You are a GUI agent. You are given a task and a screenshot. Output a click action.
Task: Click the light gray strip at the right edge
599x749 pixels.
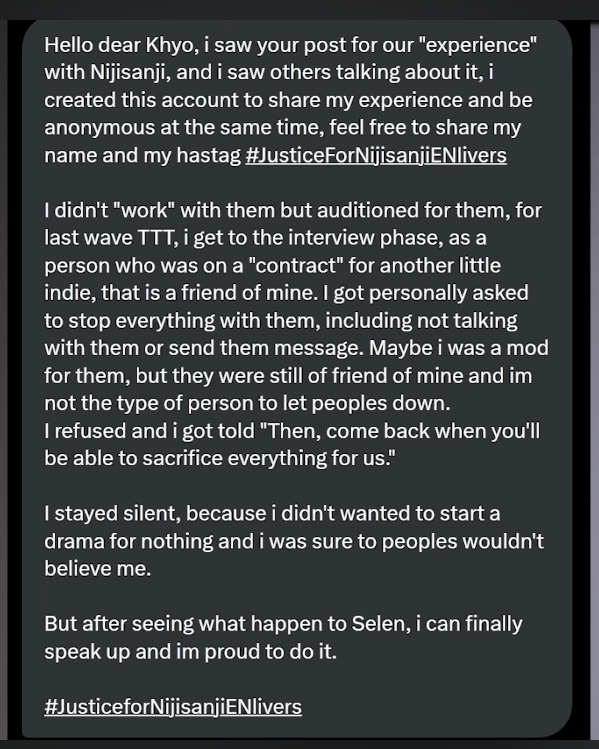[595, 380]
